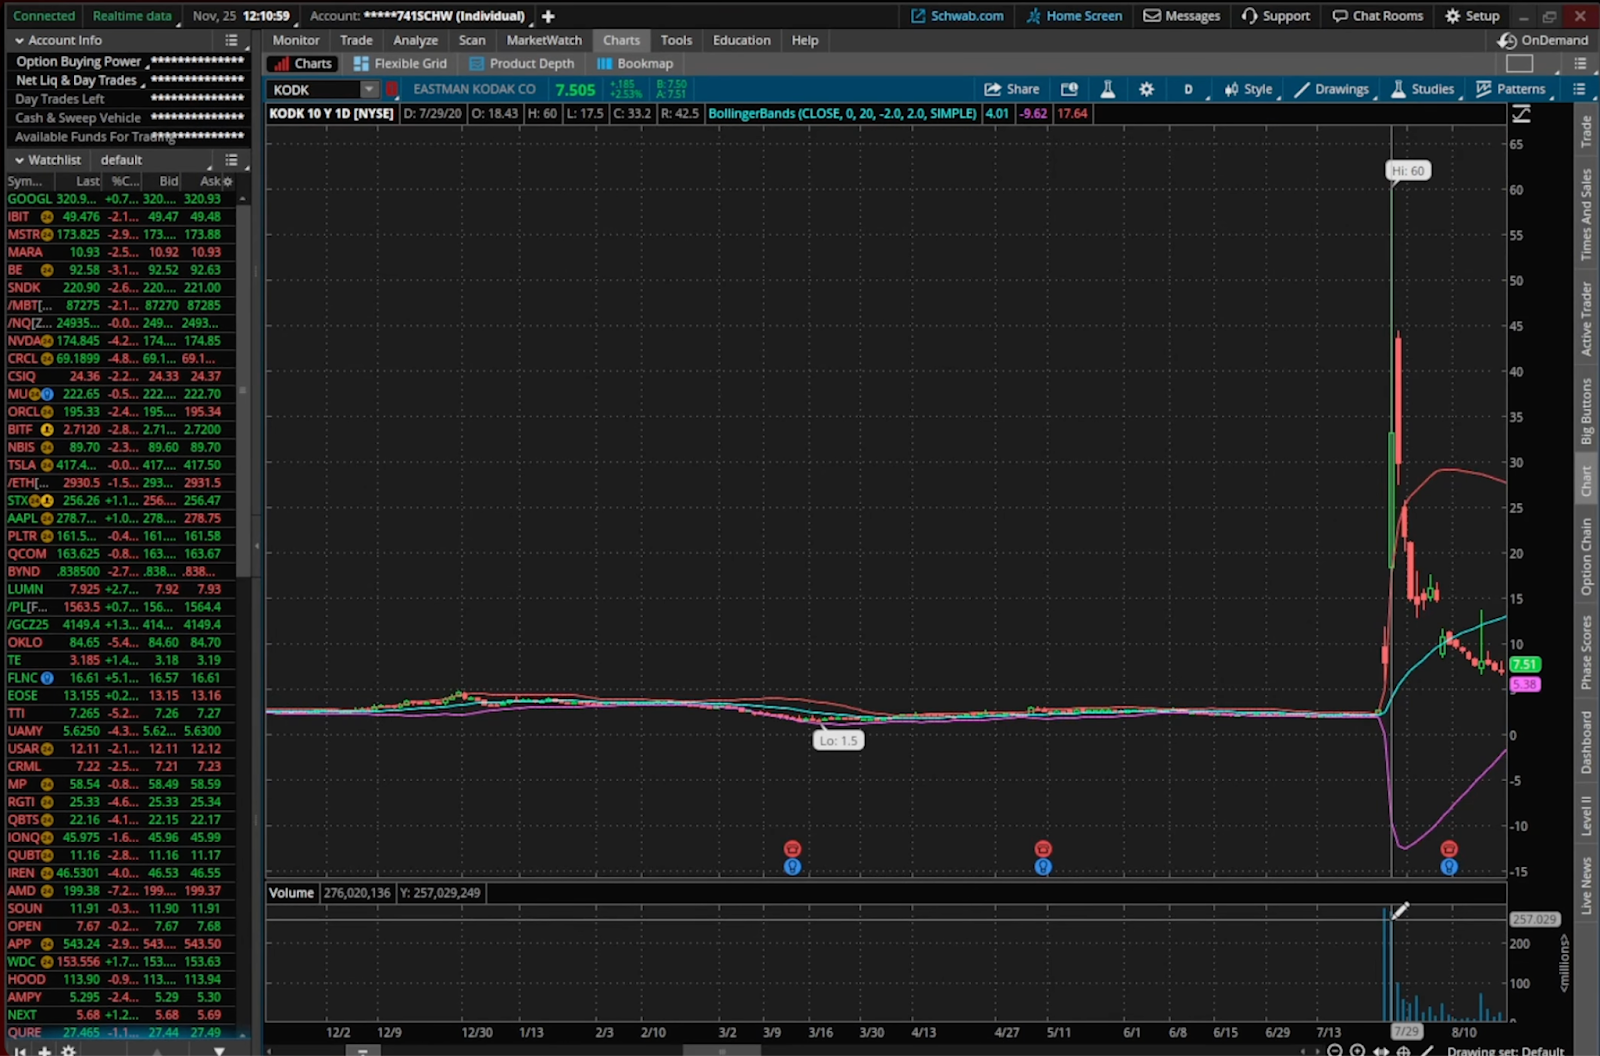Viewport: 1600px width, 1056px height.
Task: Open the Education tab
Action: 742,40
